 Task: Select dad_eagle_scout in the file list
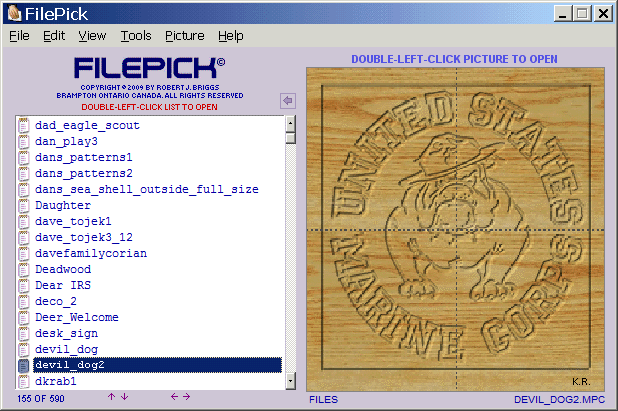pyautogui.click(x=87, y=125)
